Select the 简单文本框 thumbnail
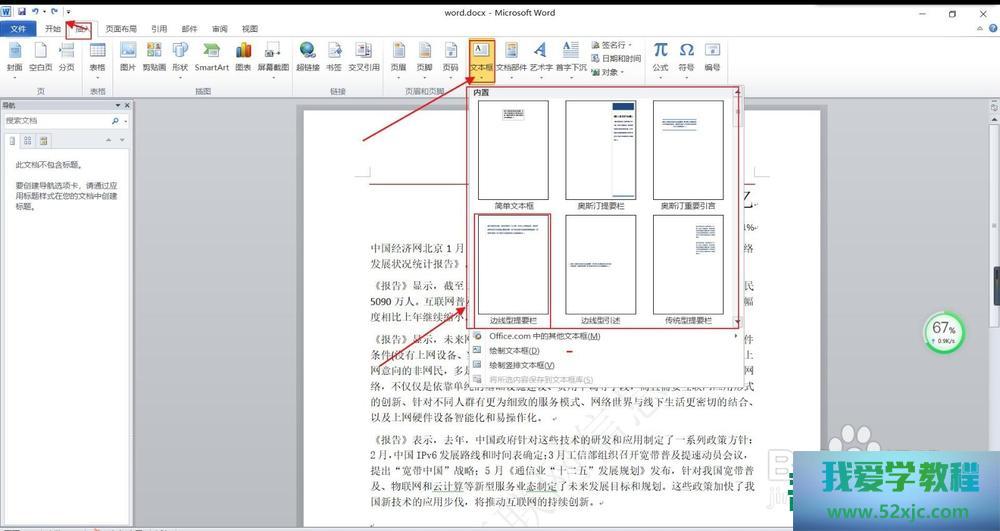Viewport: 1000px width, 531px height. coord(513,151)
